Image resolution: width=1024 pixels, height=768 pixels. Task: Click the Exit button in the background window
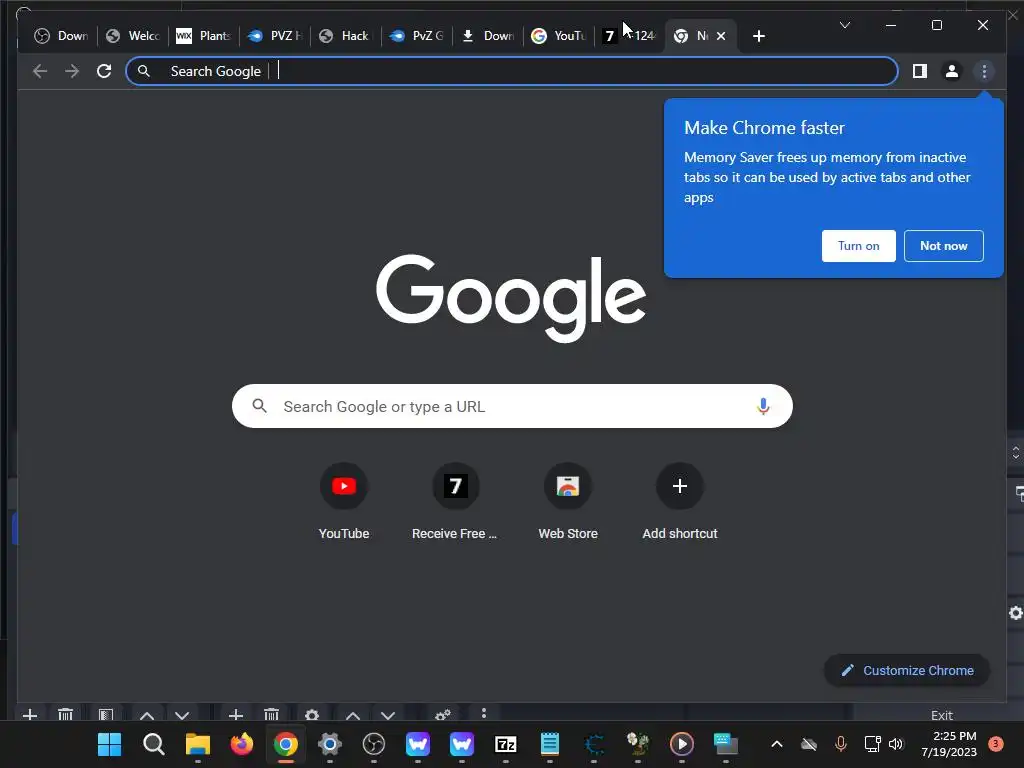pyautogui.click(x=941, y=715)
